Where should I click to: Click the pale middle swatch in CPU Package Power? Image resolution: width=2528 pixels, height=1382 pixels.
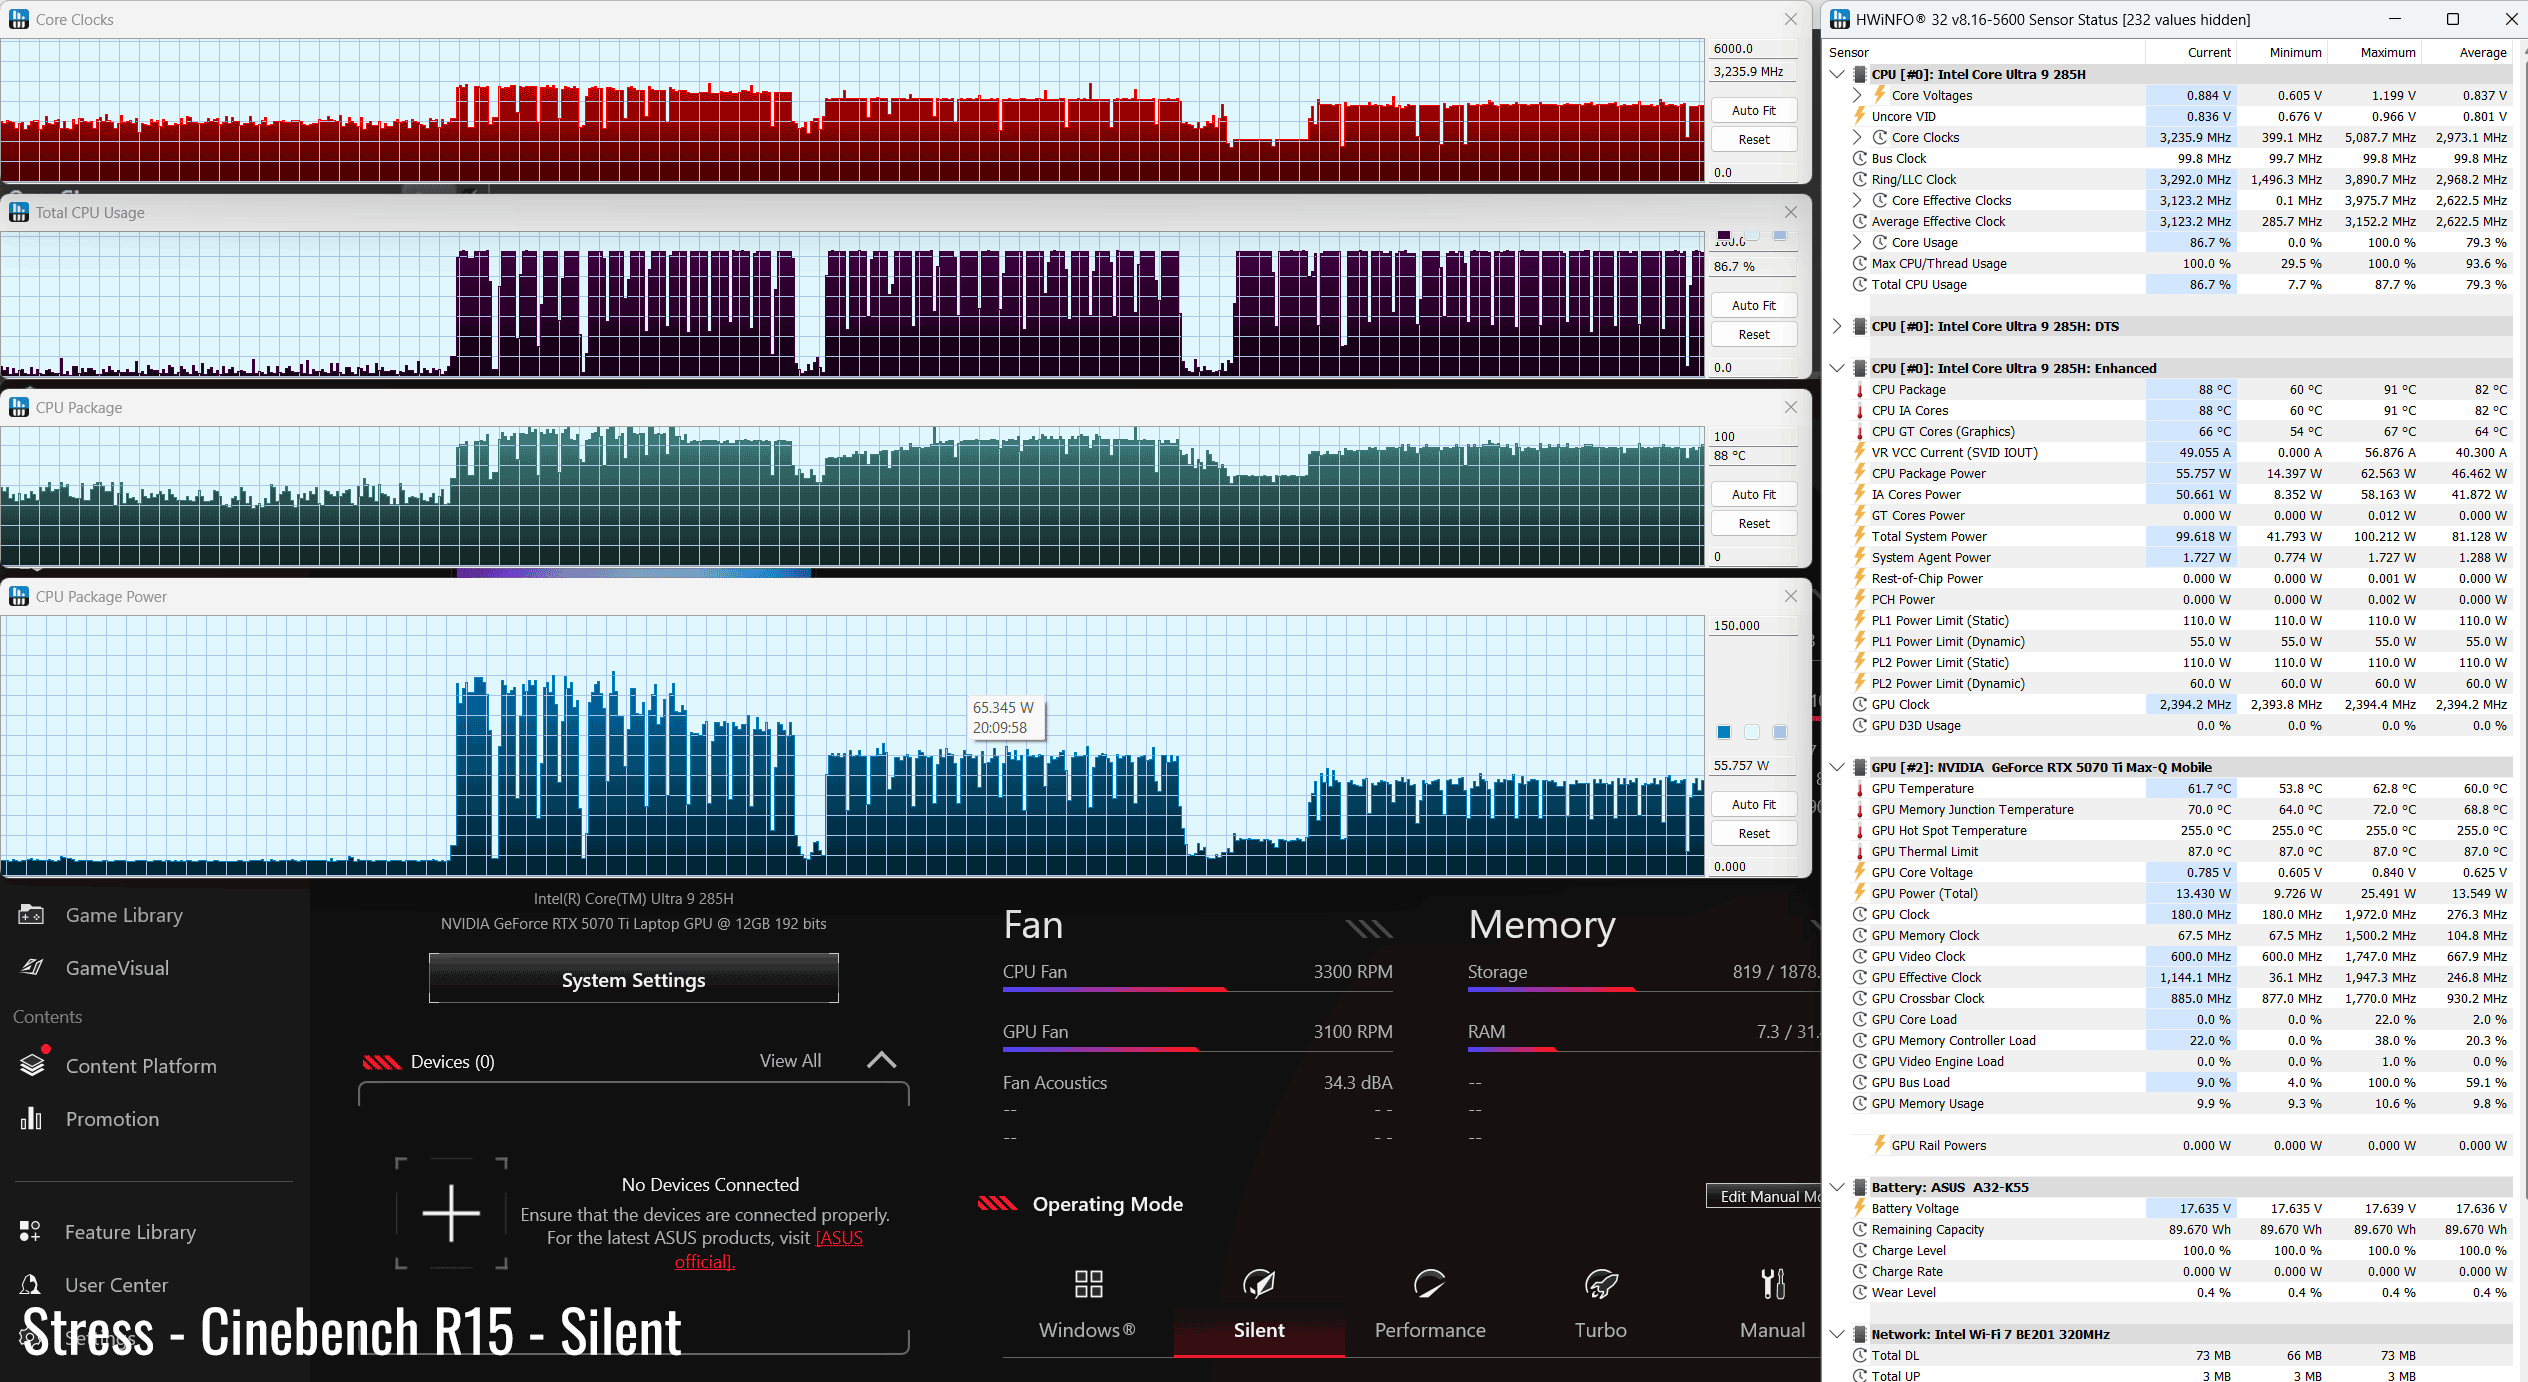(x=1752, y=732)
